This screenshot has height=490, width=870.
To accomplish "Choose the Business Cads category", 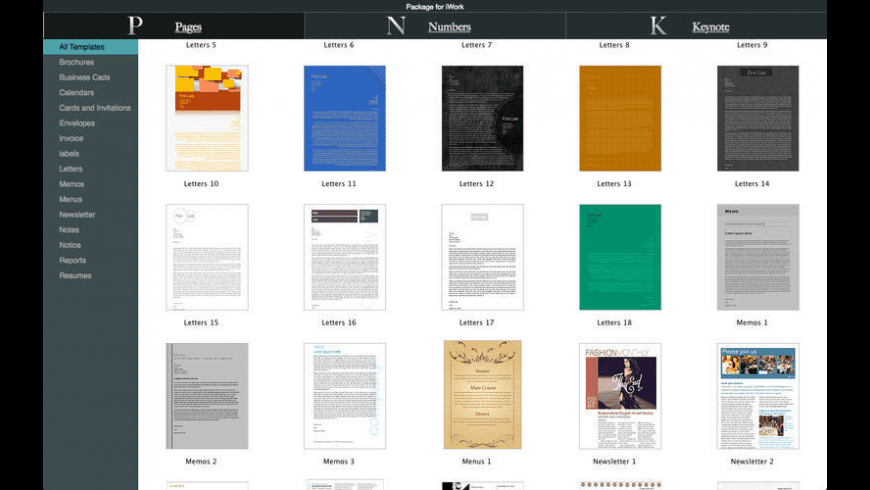I will coord(84,77).
